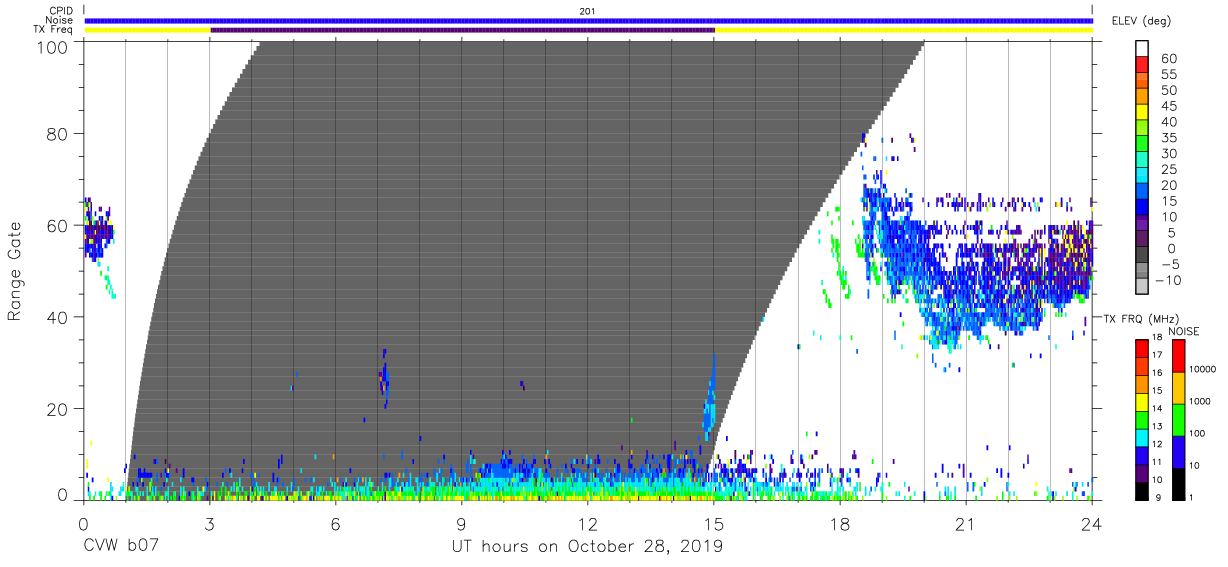This screenshot has height=567, width=1228.
Task: Click the TX Freq row label at top left
Action: click(54, 30)
